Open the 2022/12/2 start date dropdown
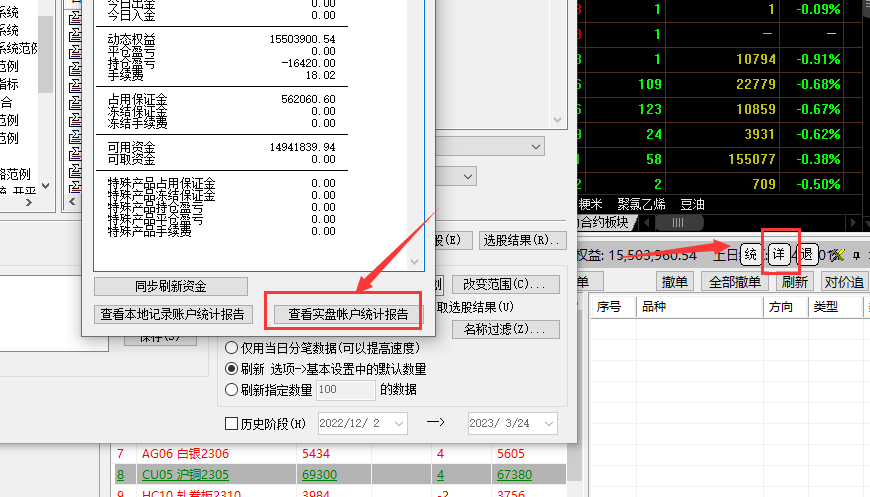This screenshot has width=870, height=497. coord(398,424)
